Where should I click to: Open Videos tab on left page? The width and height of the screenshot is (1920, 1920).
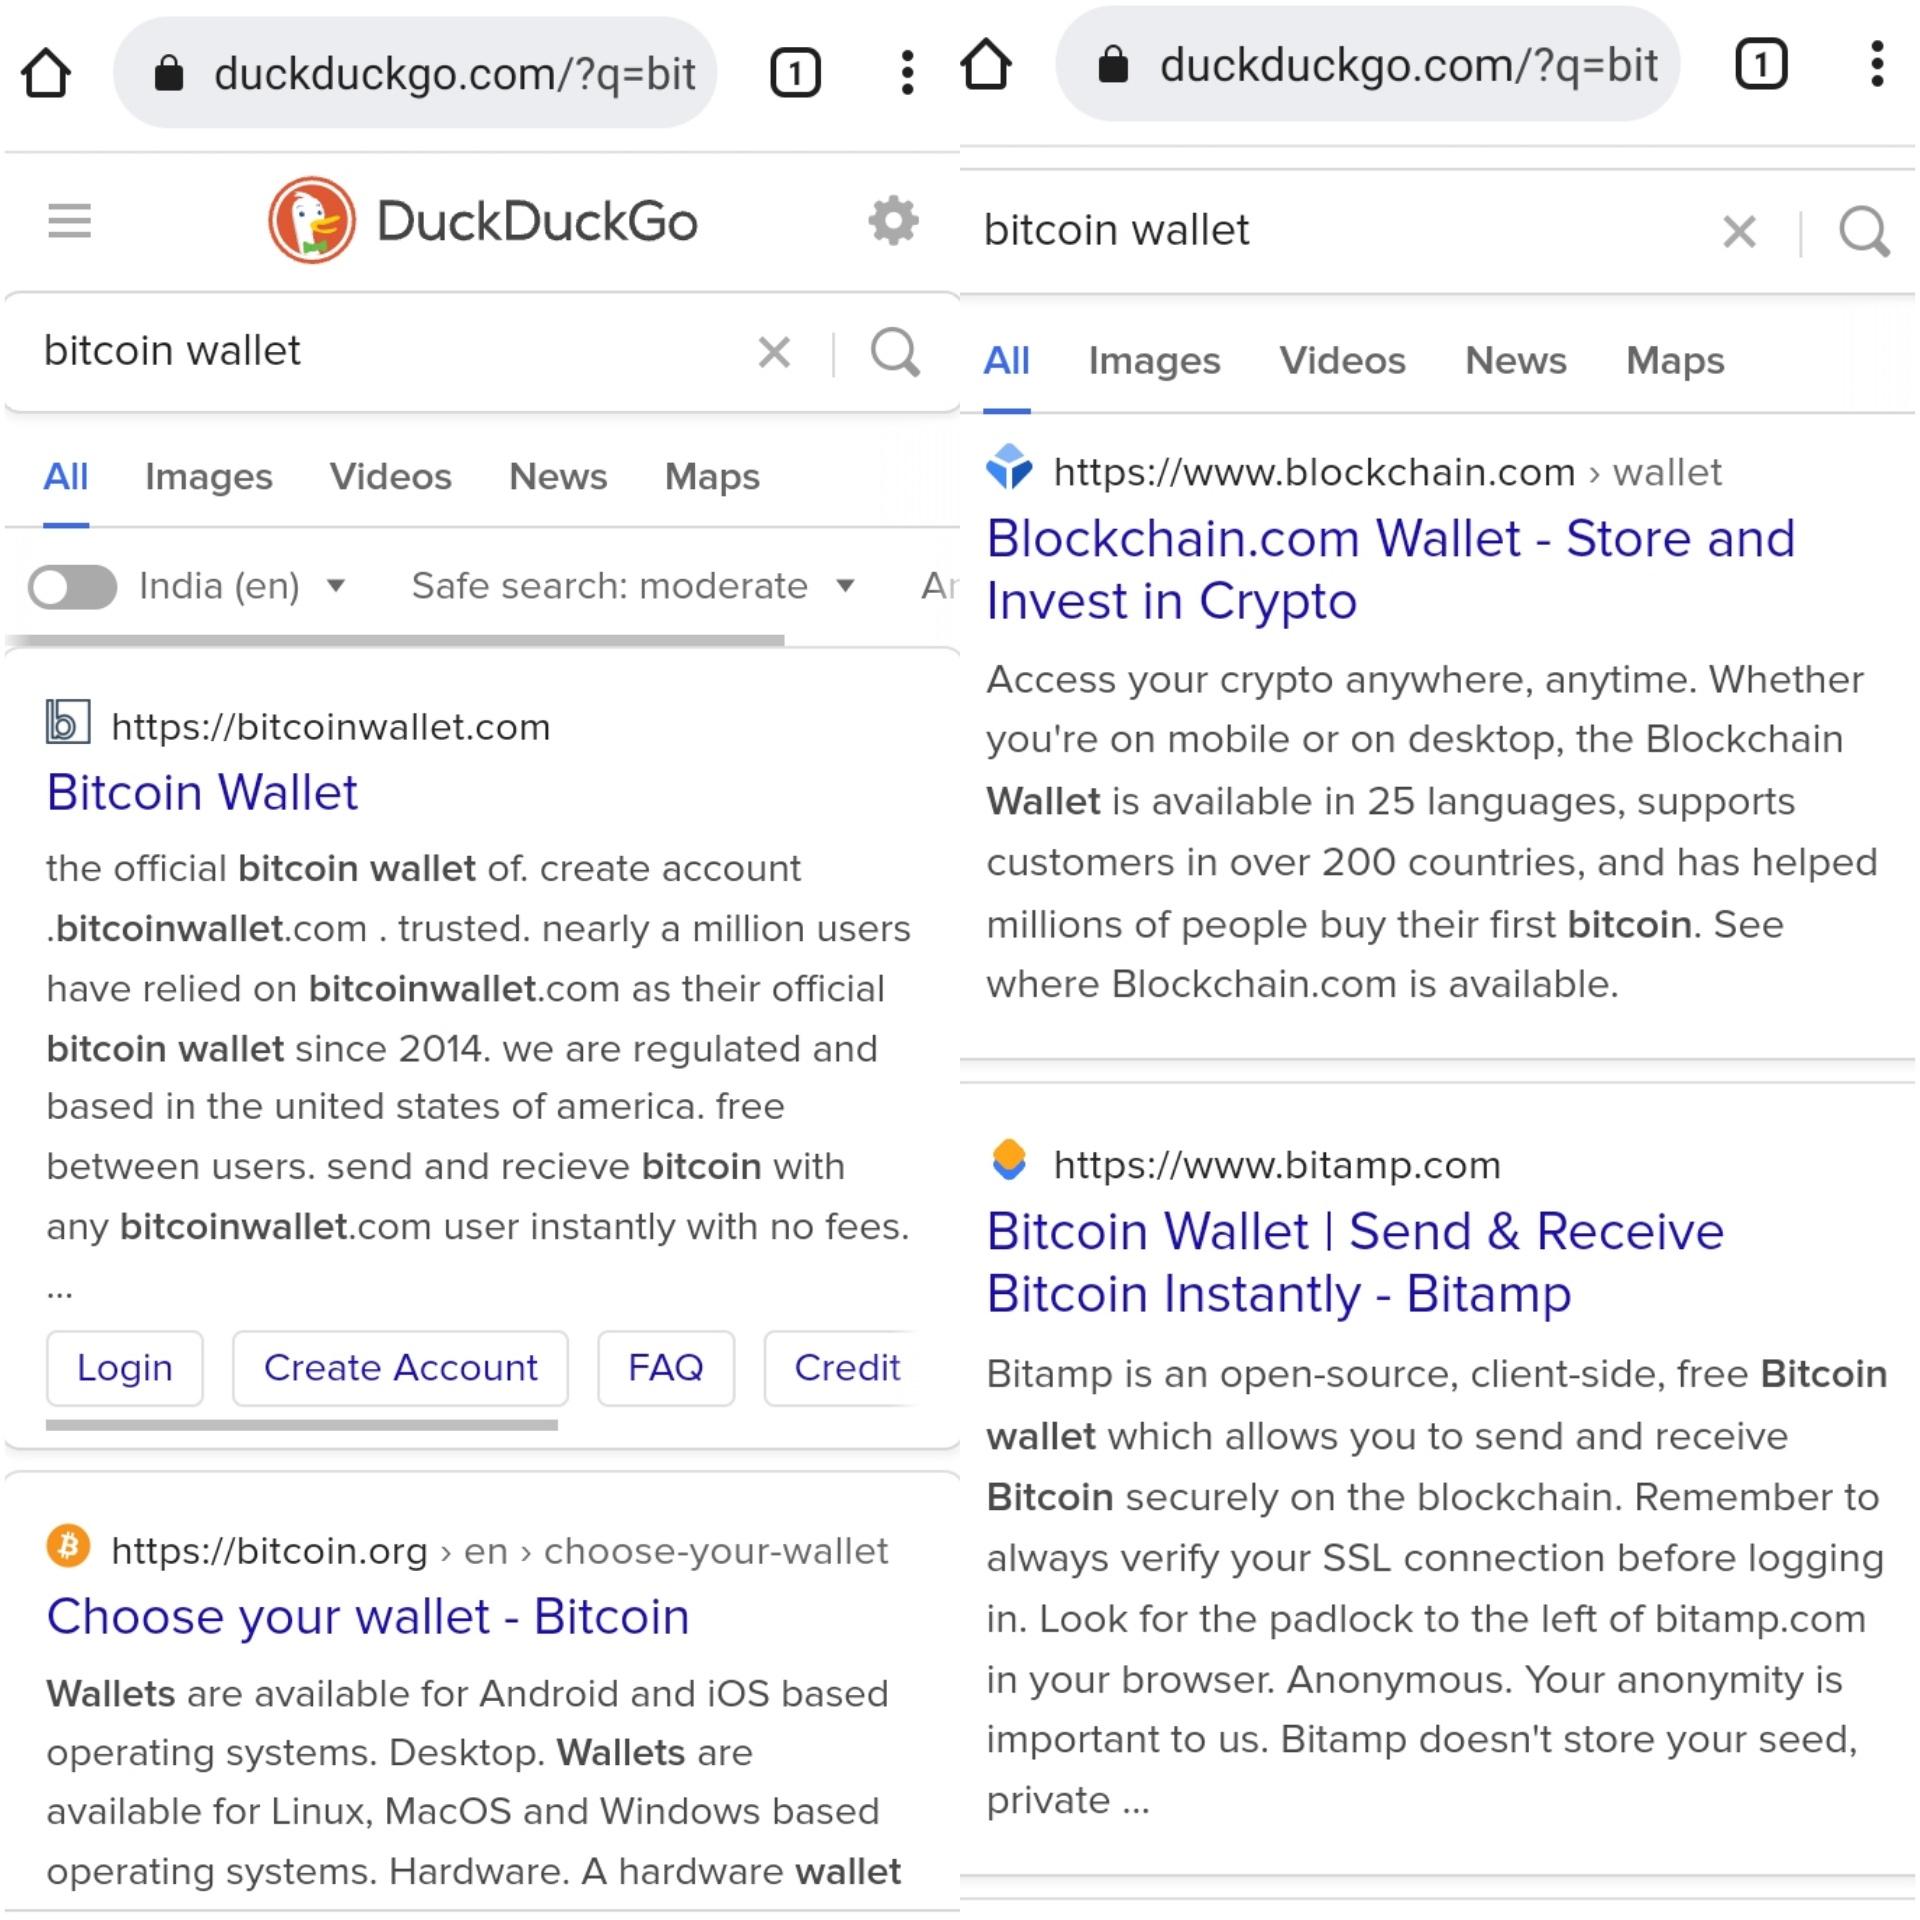coord(390,477)
